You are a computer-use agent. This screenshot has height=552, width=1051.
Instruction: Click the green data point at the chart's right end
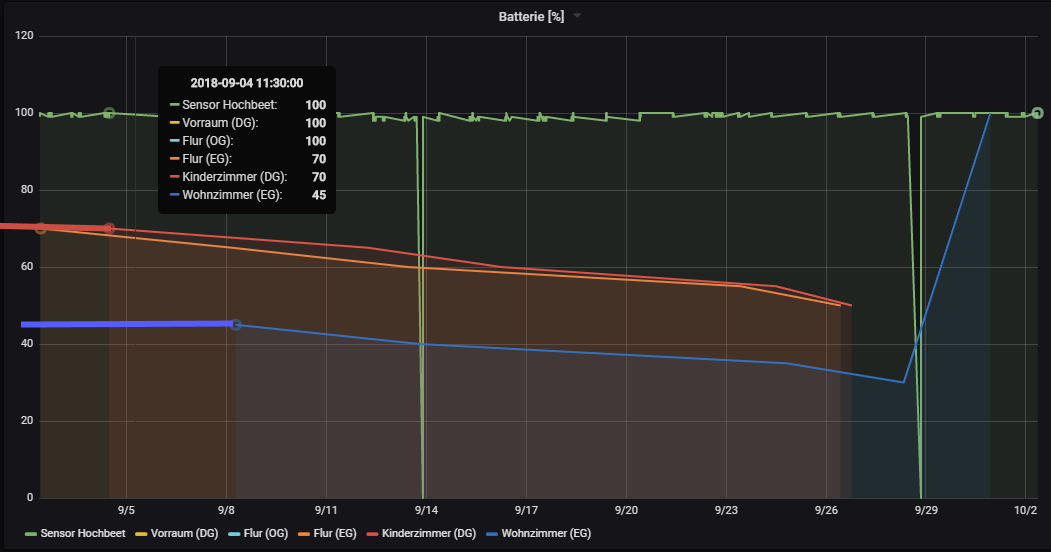(x=1038, y=113)
